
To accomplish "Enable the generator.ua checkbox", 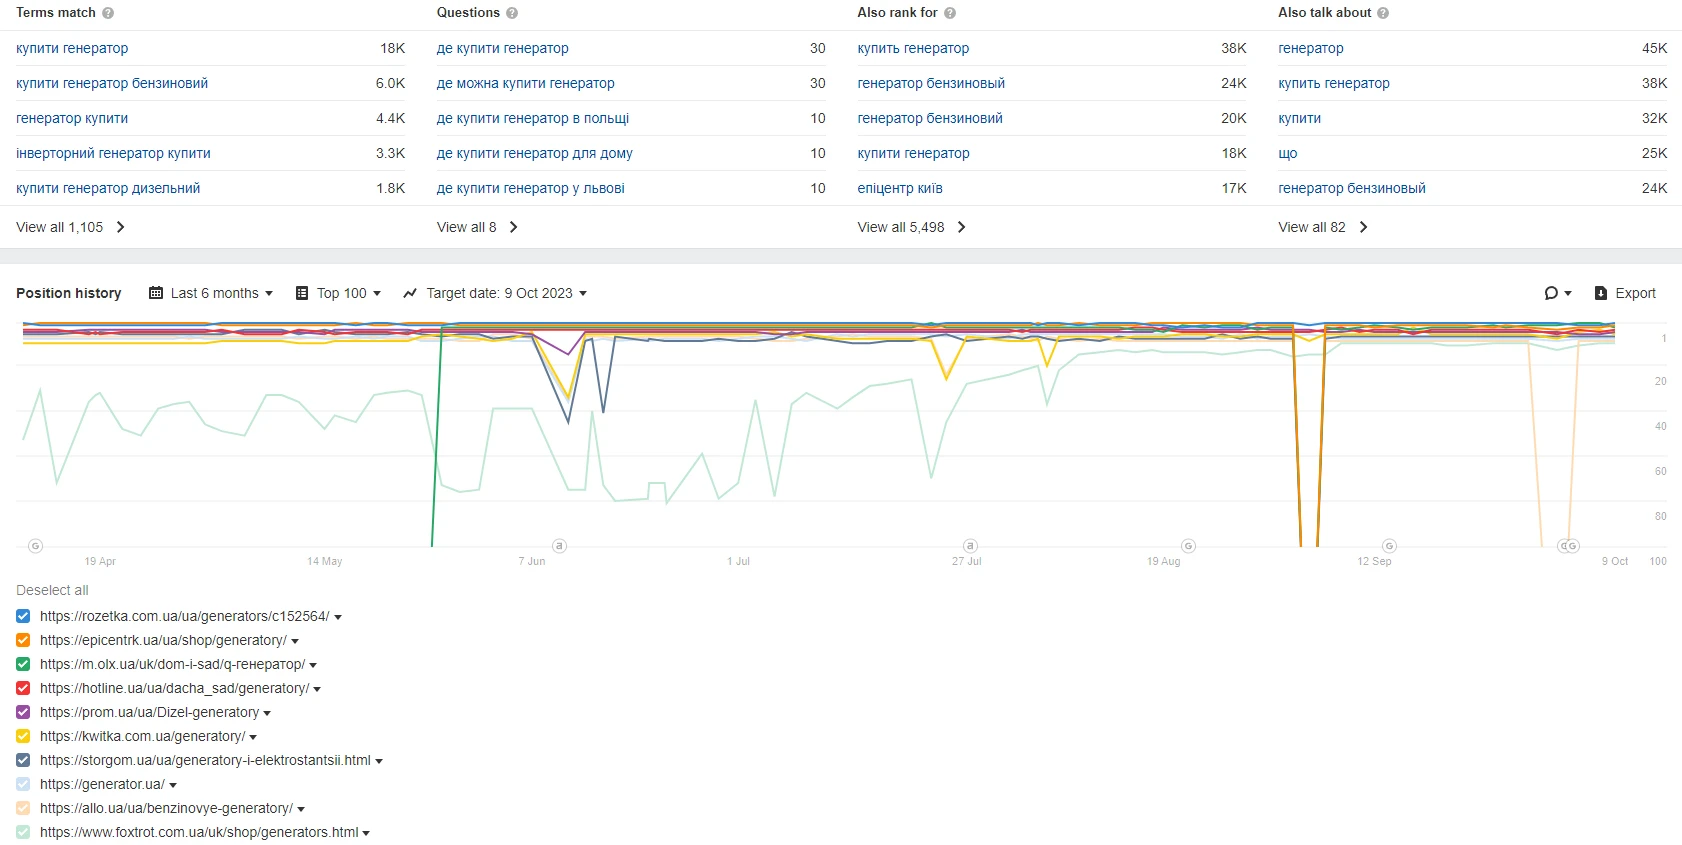I will point(23,784).
